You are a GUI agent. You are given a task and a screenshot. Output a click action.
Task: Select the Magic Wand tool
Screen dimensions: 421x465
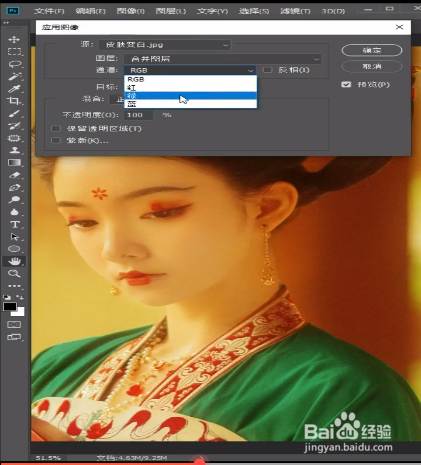tap(14, 76)
